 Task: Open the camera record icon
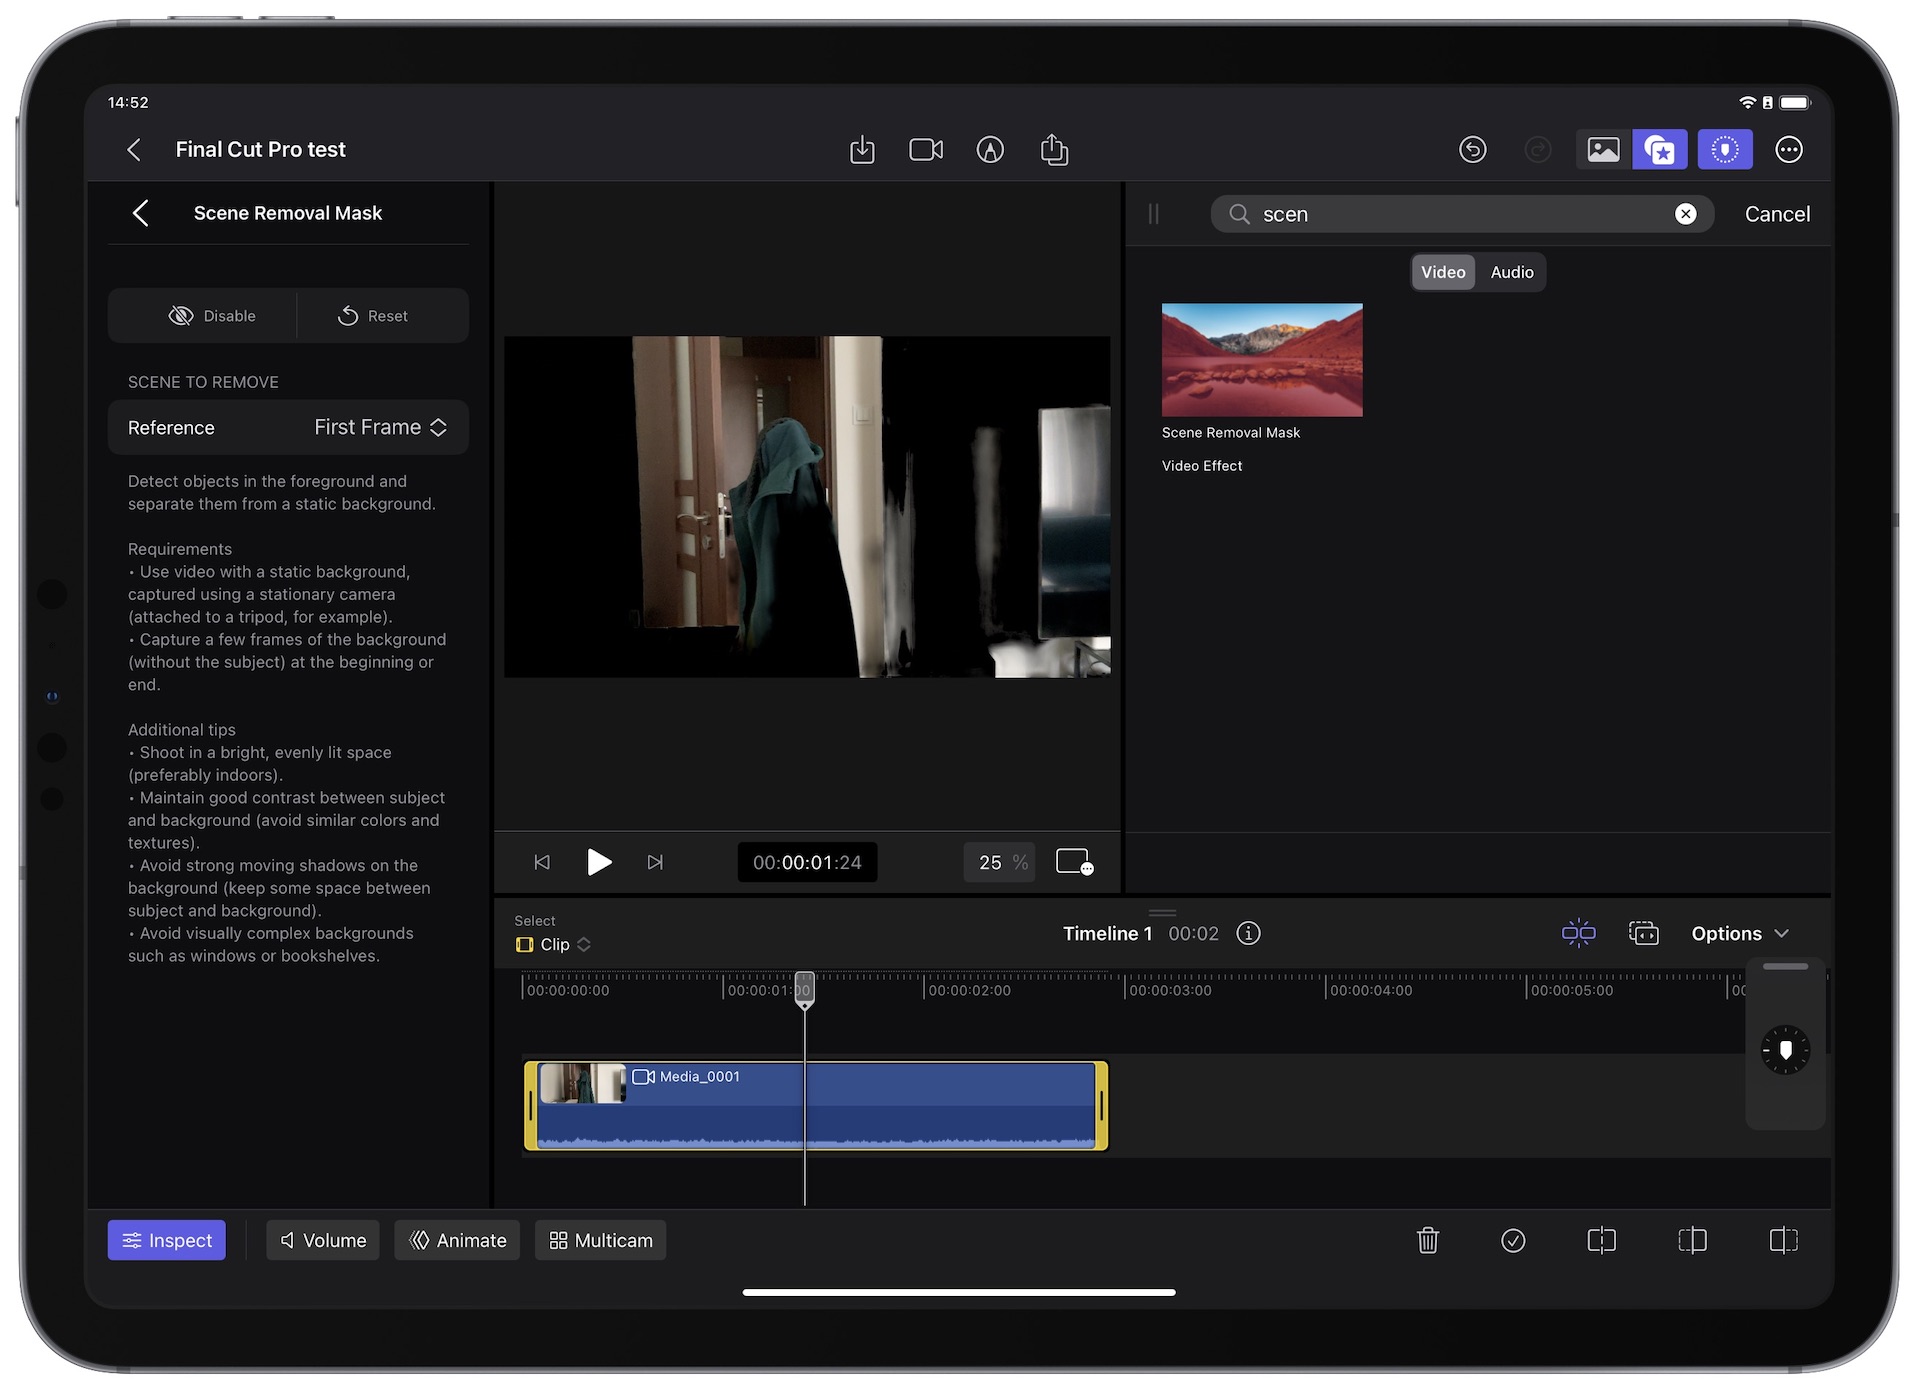click(926, 150)
